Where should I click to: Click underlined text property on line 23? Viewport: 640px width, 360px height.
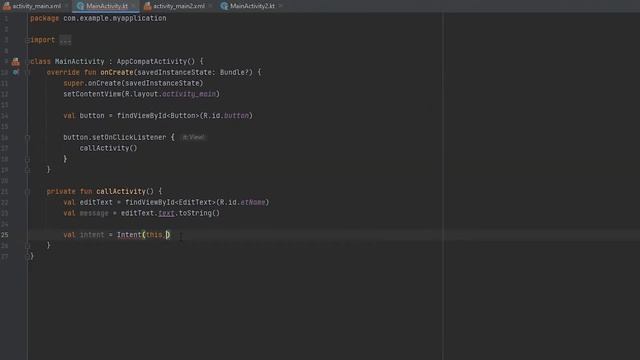tap(166, 213)
